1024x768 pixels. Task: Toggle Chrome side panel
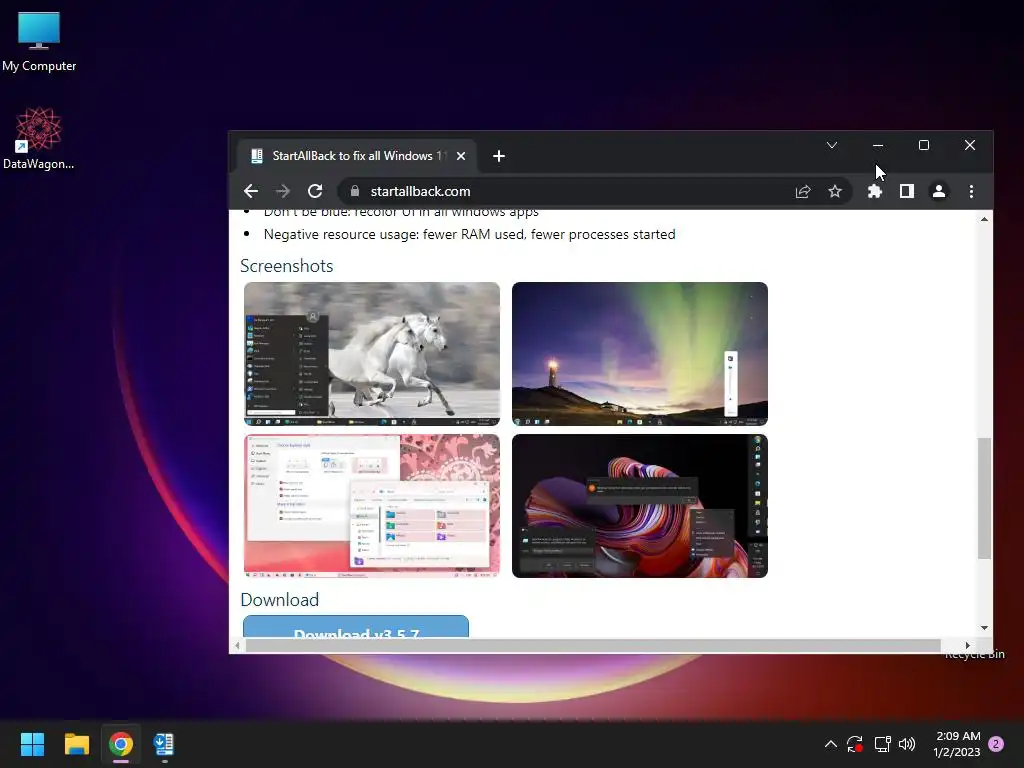(x=906, y=191)
